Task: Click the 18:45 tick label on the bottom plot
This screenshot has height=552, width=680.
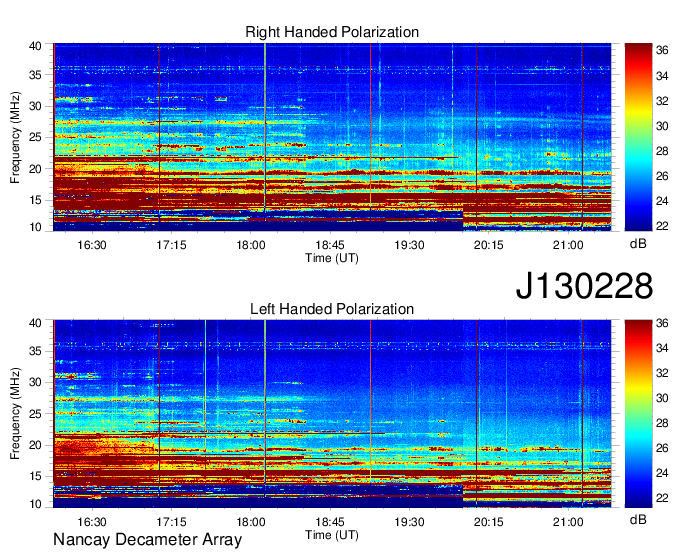Action: pyautogui.click(x=330, y=522)
